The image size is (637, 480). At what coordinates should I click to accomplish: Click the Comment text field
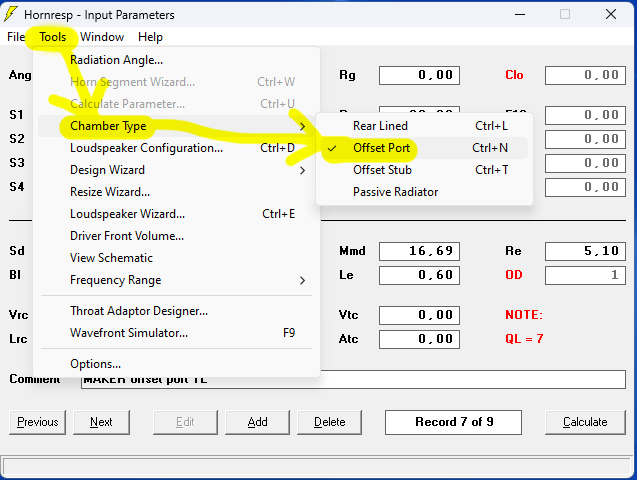click(353, 379)
